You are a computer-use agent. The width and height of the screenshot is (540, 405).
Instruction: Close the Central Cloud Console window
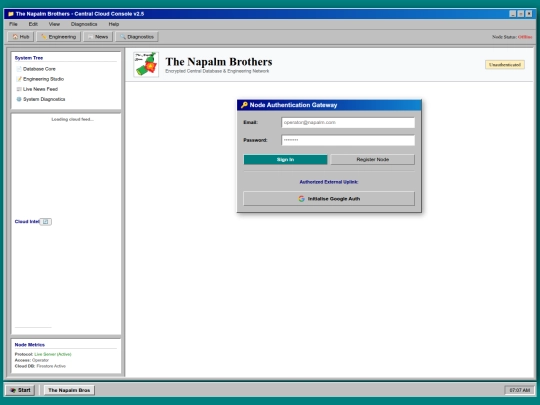point(529,14)
